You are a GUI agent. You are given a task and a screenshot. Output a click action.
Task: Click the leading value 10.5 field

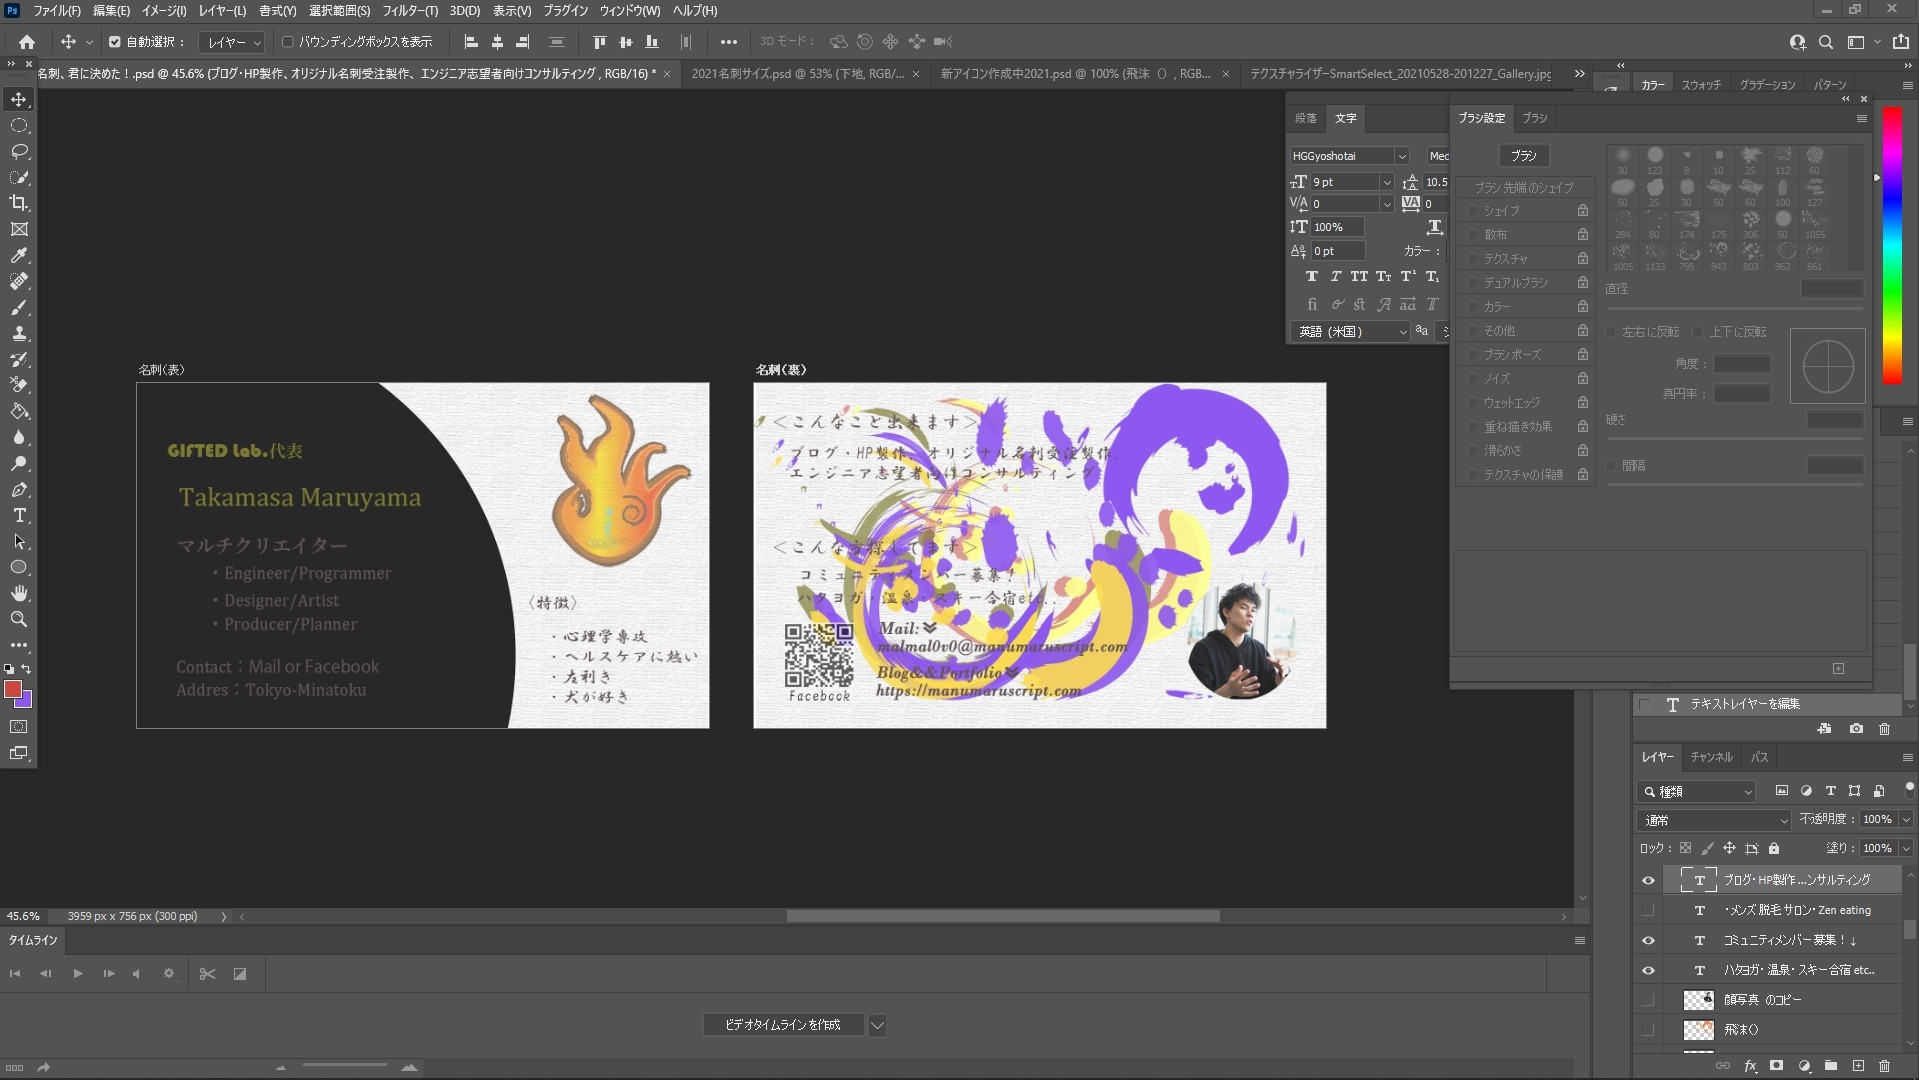1436,182
